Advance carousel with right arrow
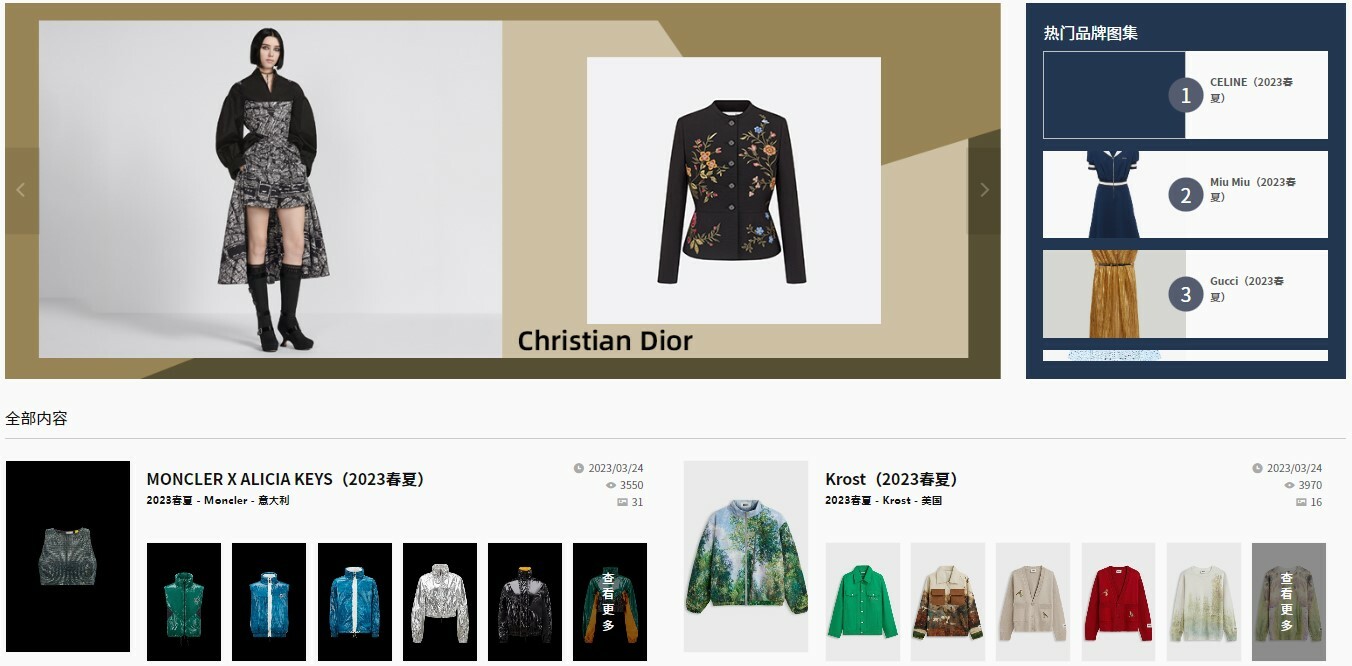 [984, 190]
